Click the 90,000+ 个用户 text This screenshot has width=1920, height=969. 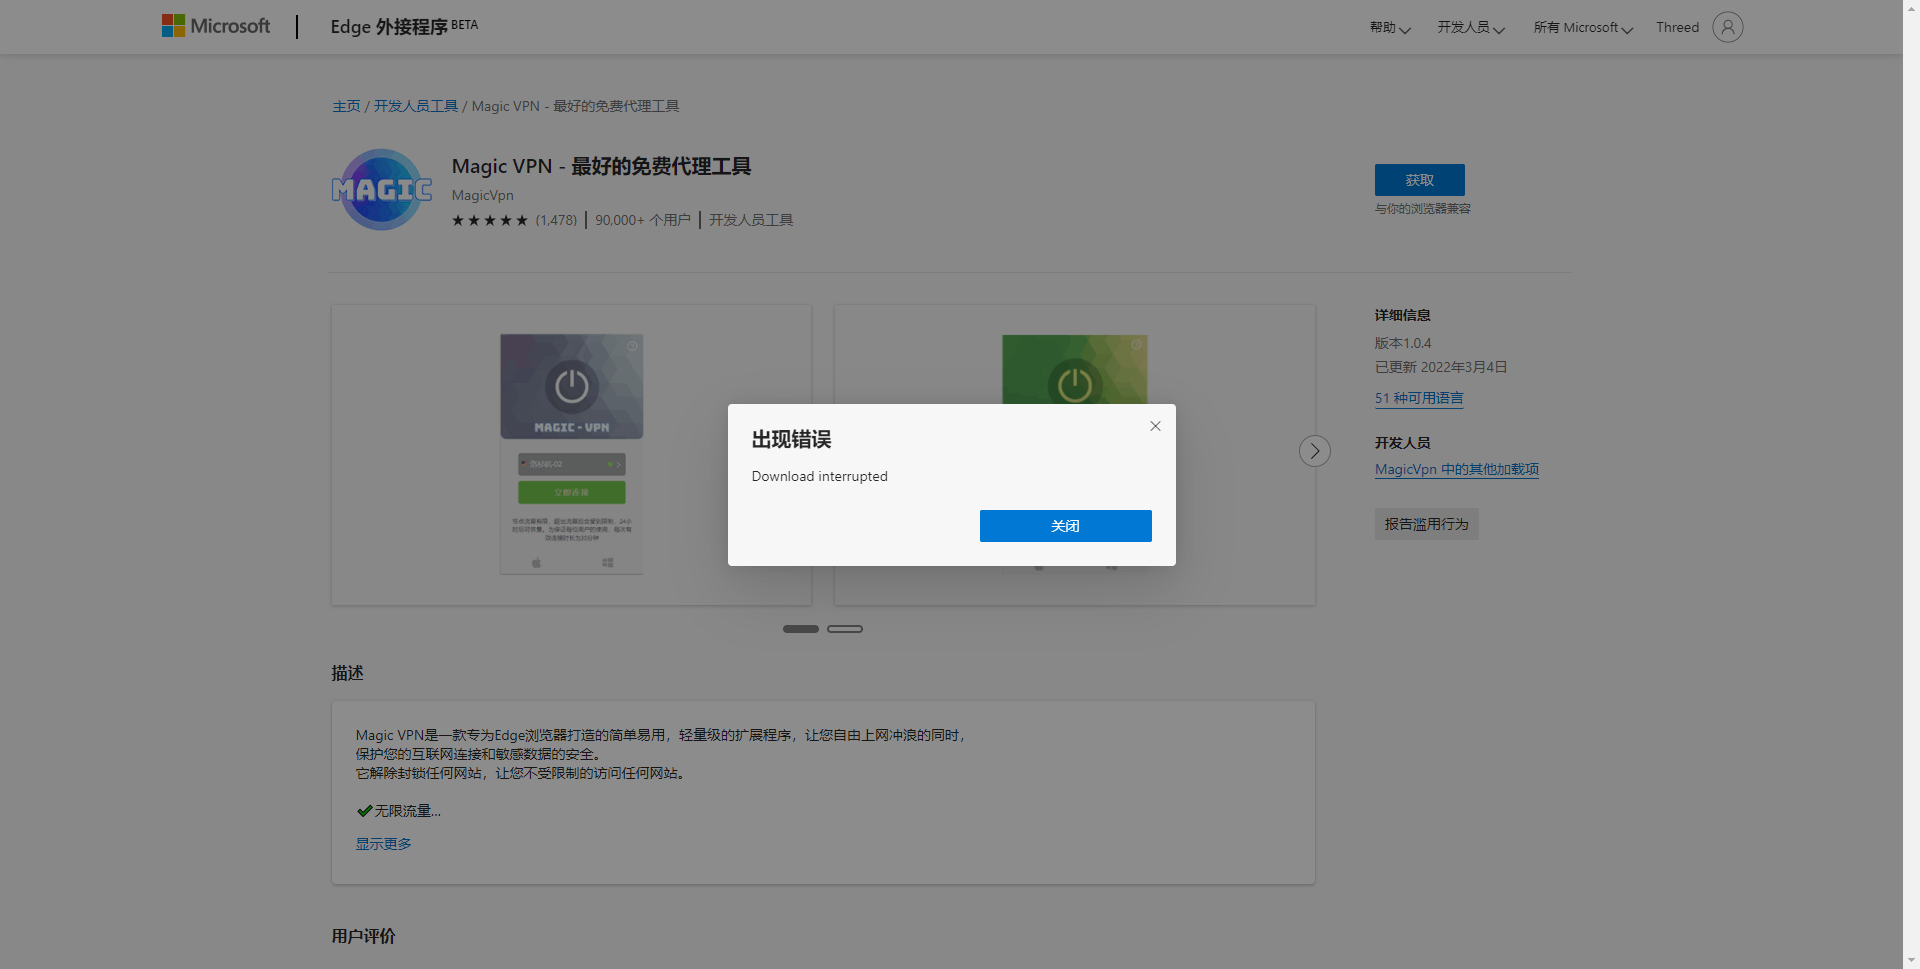click(x=642, y=220)
